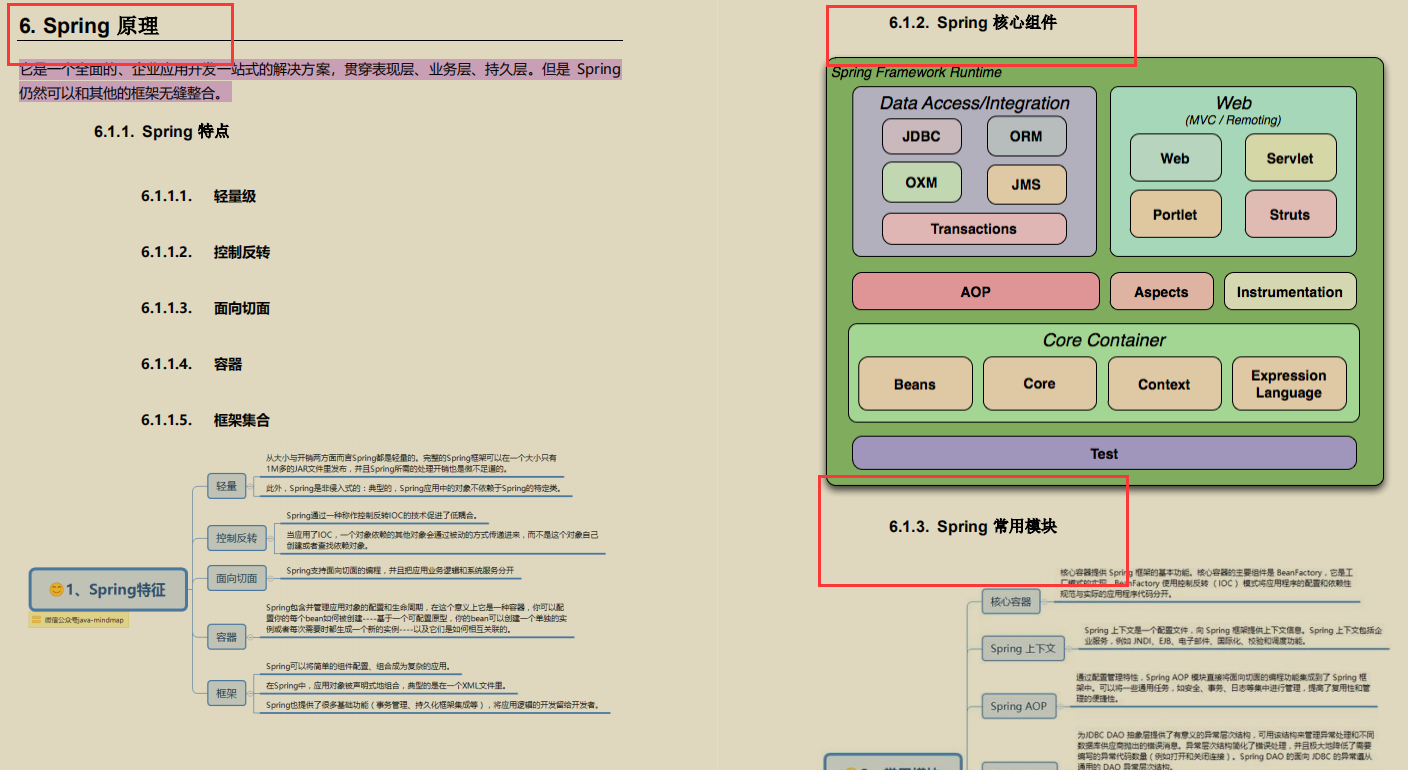Select the 面向切面 mindmap node
Screen dimensions: 1408x770
[237, 577]
